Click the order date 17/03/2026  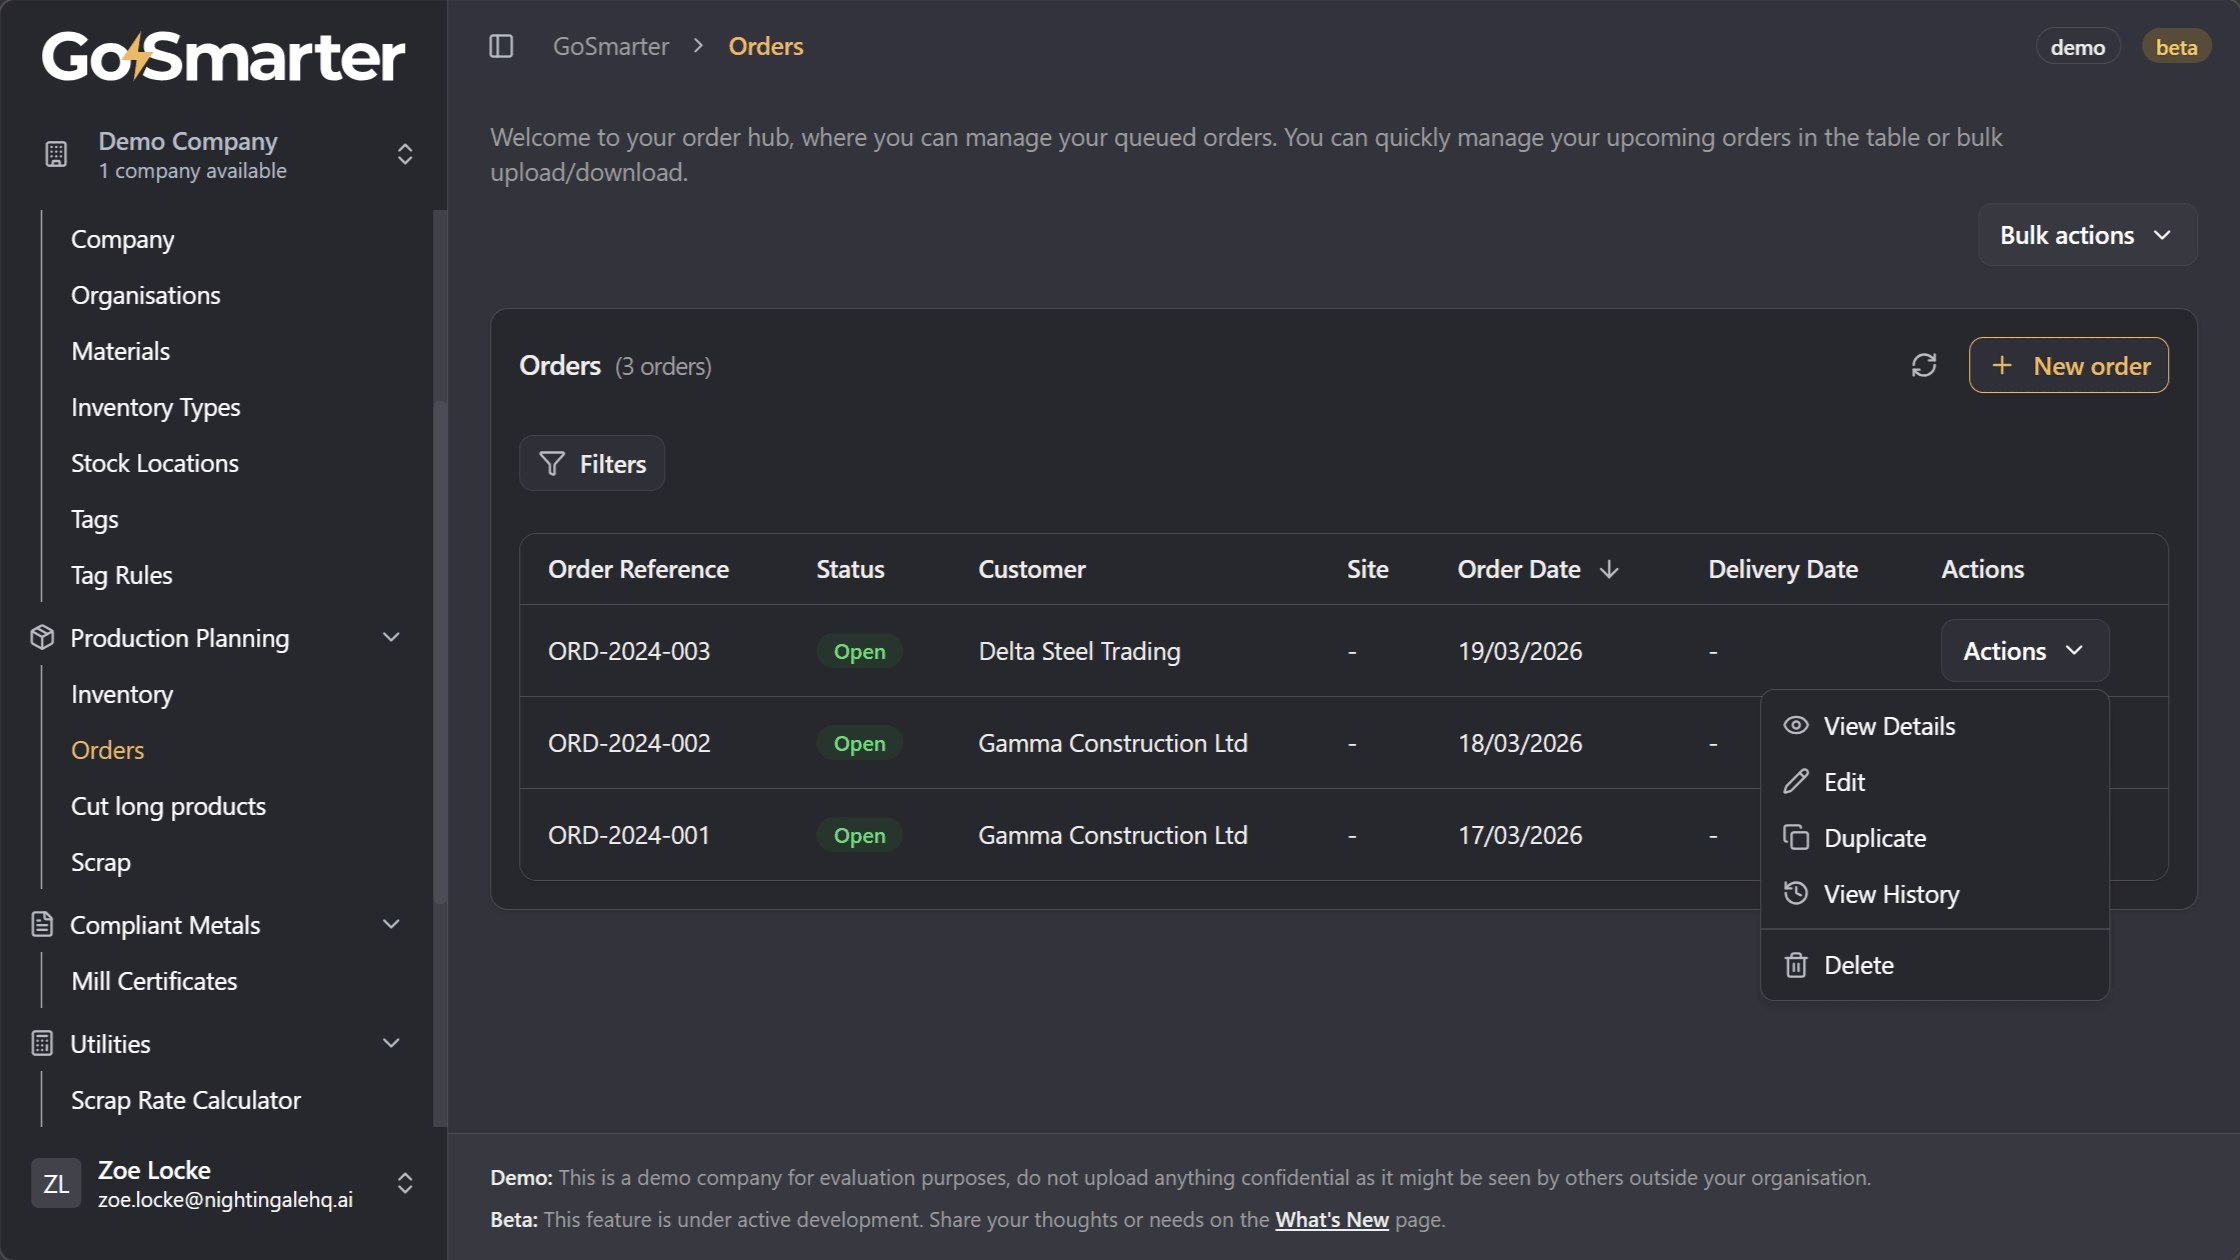tap(1520, 835)
